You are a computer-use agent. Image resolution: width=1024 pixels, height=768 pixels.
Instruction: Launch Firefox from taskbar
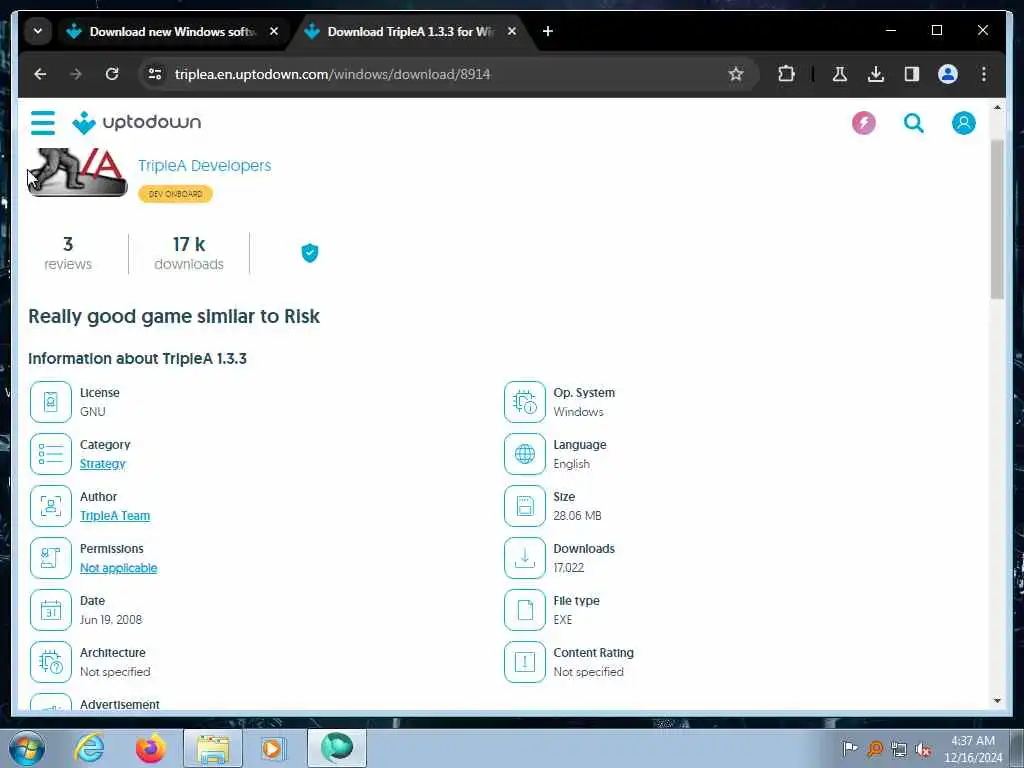(151, 748)
